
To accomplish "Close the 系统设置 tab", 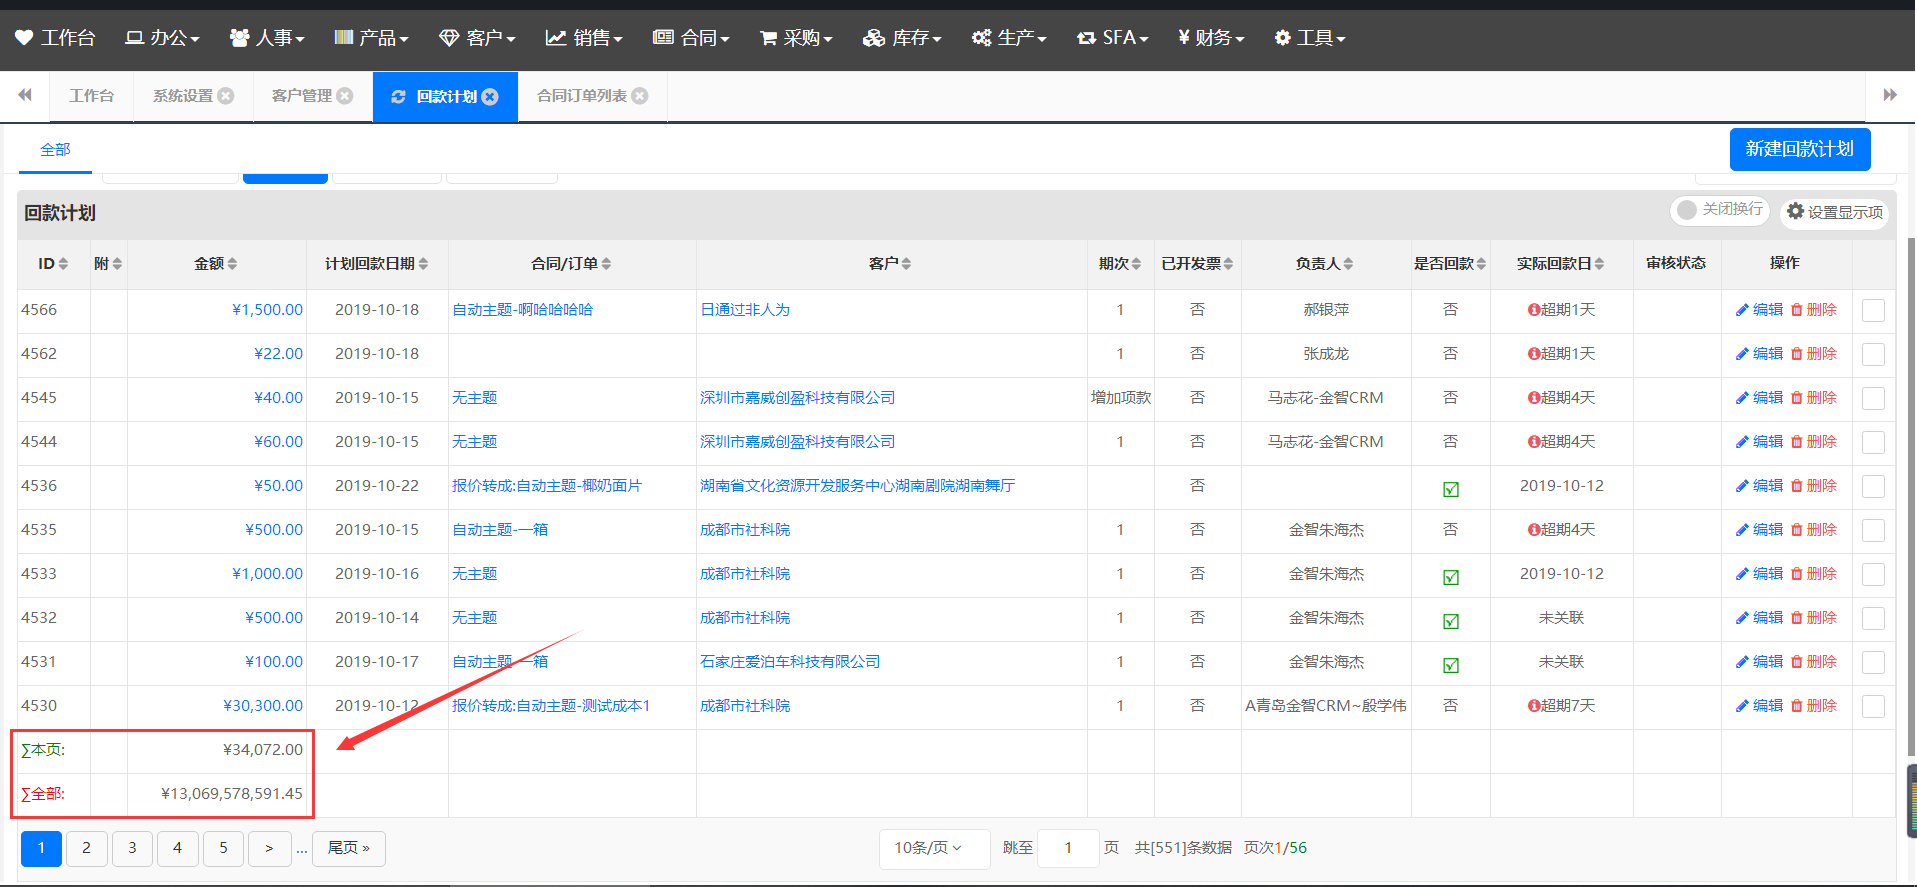I will (226, 96).
